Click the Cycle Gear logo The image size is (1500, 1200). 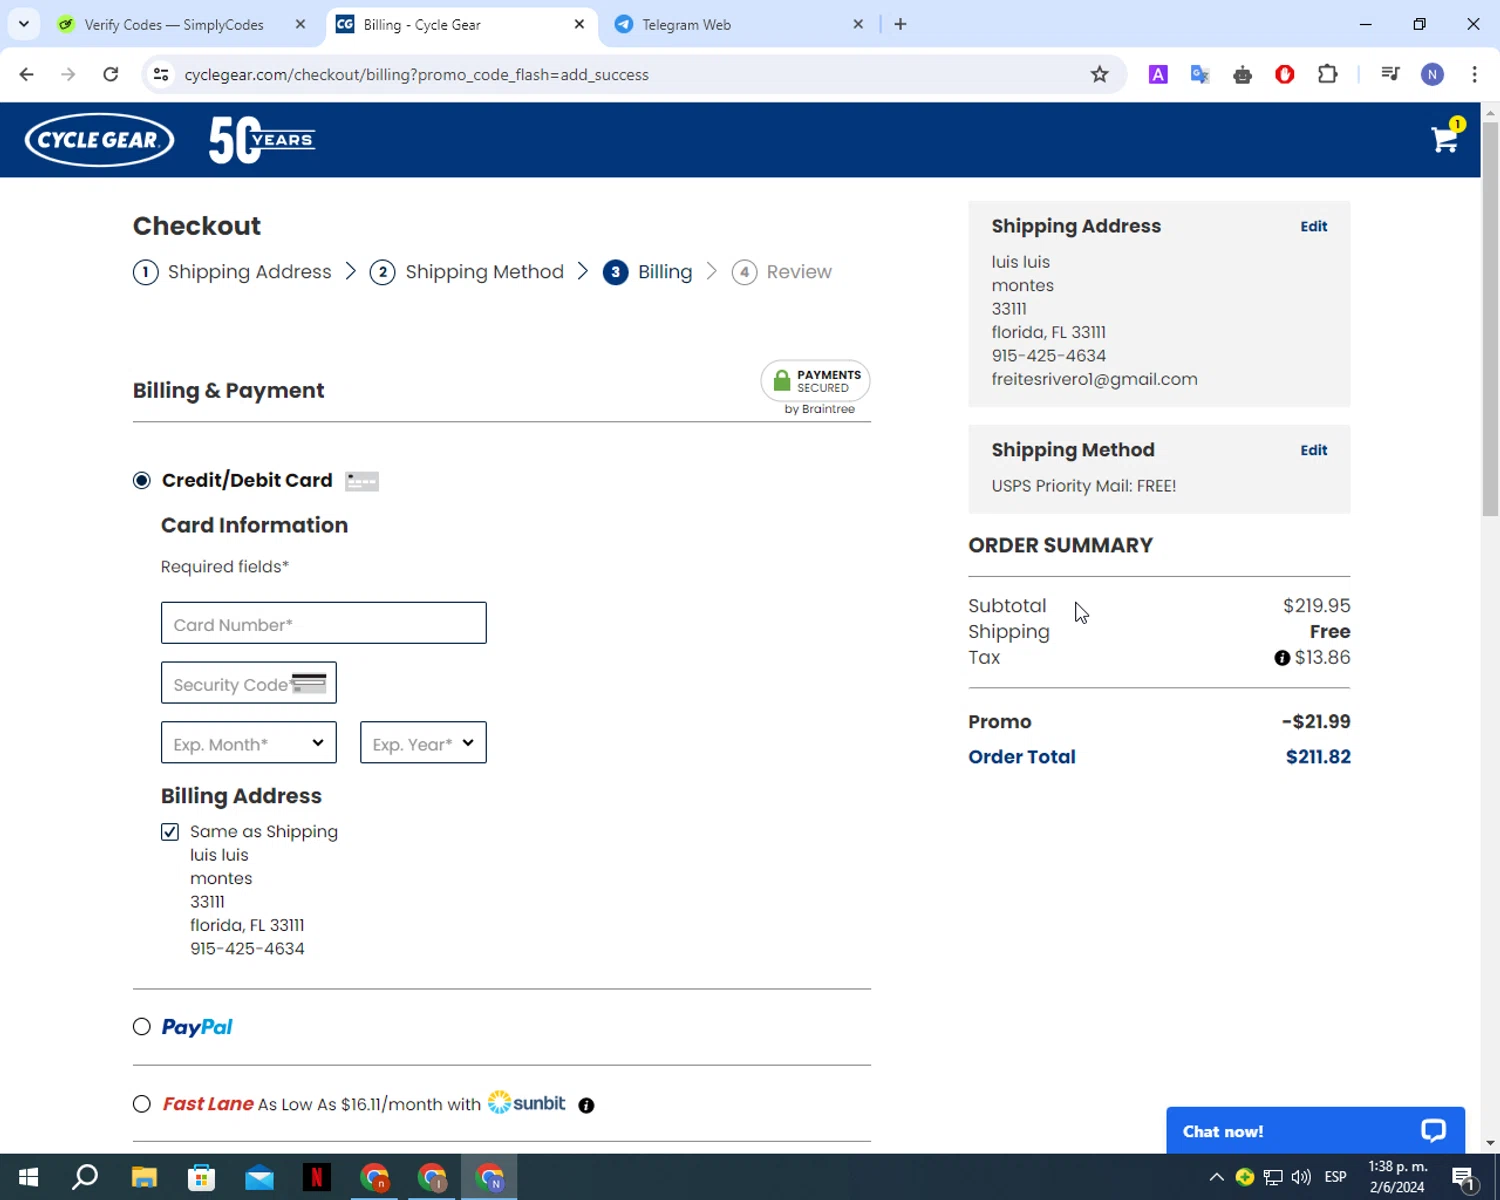(99, 140)
